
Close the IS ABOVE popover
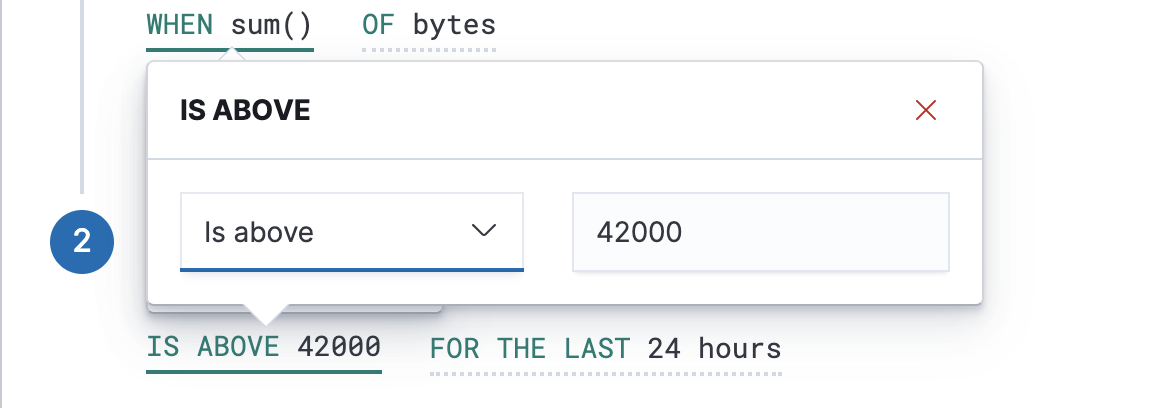(x=926, y=110)
